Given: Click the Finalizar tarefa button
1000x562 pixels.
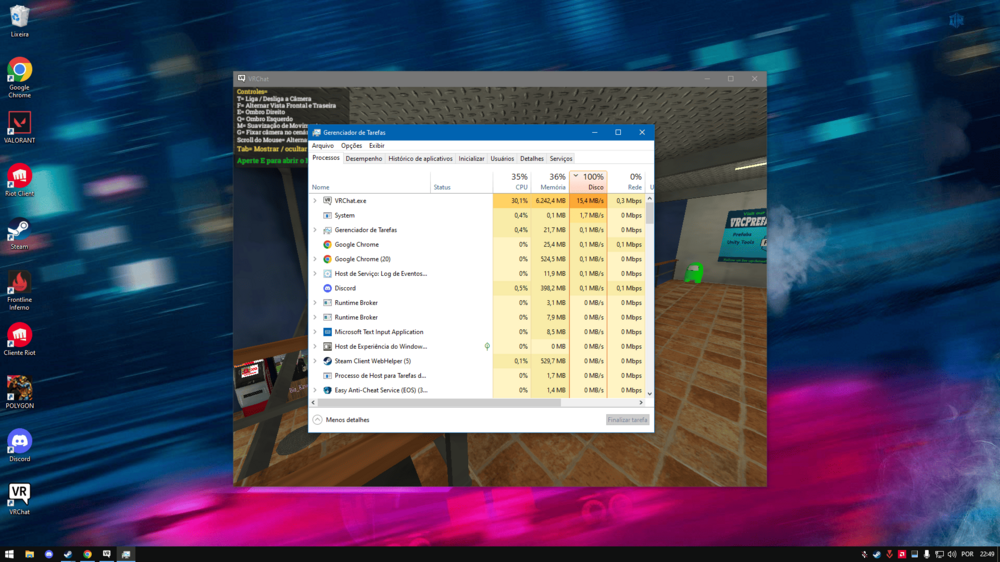Looking at the screenshot, I should [x=627, y=420].
